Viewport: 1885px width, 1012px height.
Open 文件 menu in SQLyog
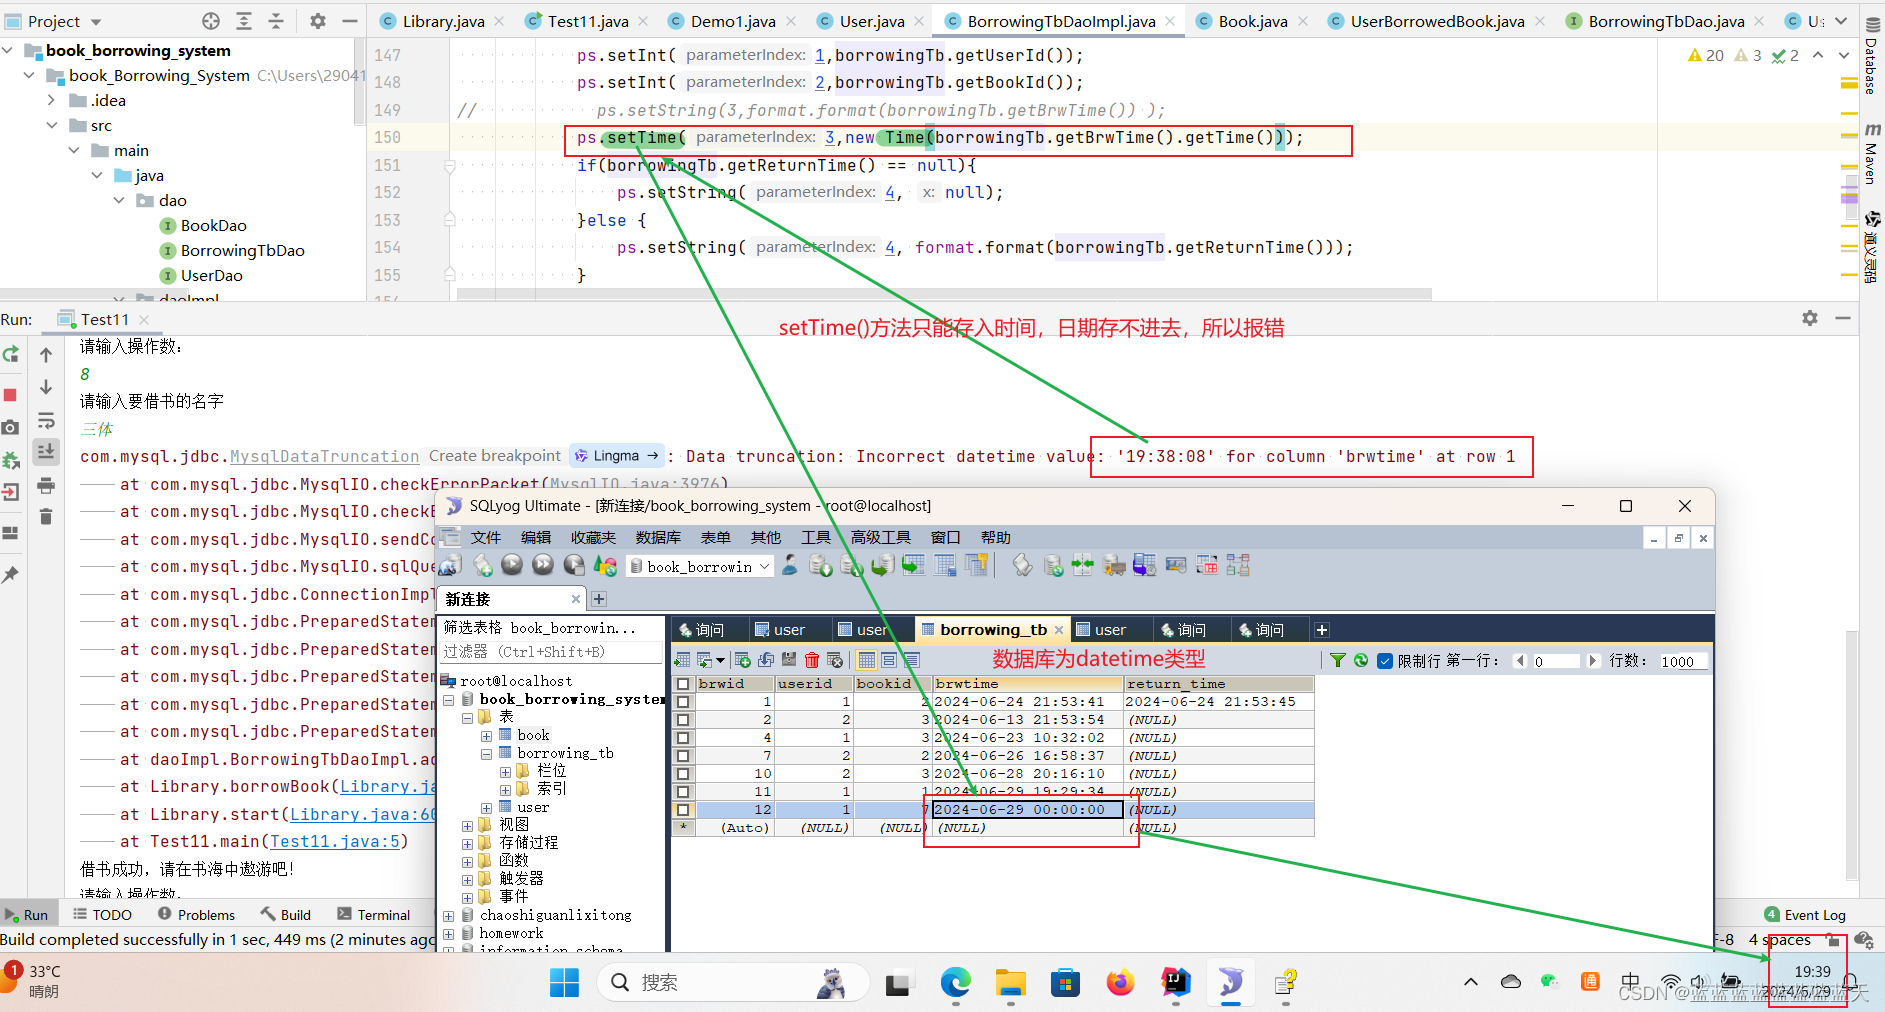[x=486, y=537]
